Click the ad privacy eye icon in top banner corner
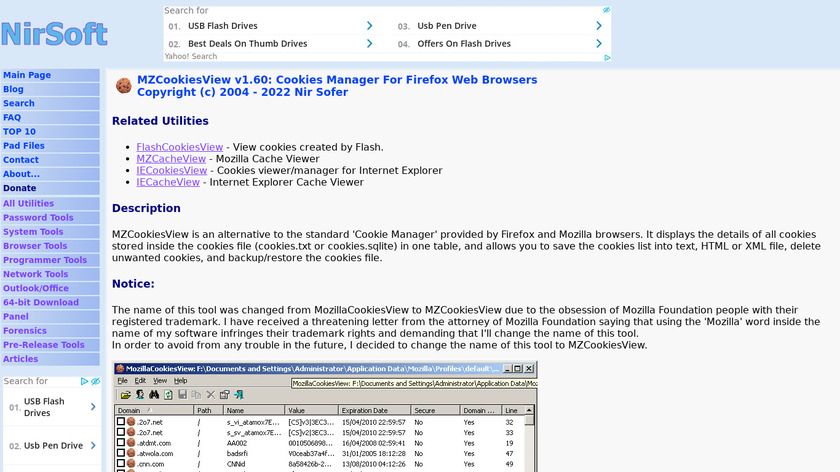The width and height of the screenshot is (840, 472). [x=606, y=10]
